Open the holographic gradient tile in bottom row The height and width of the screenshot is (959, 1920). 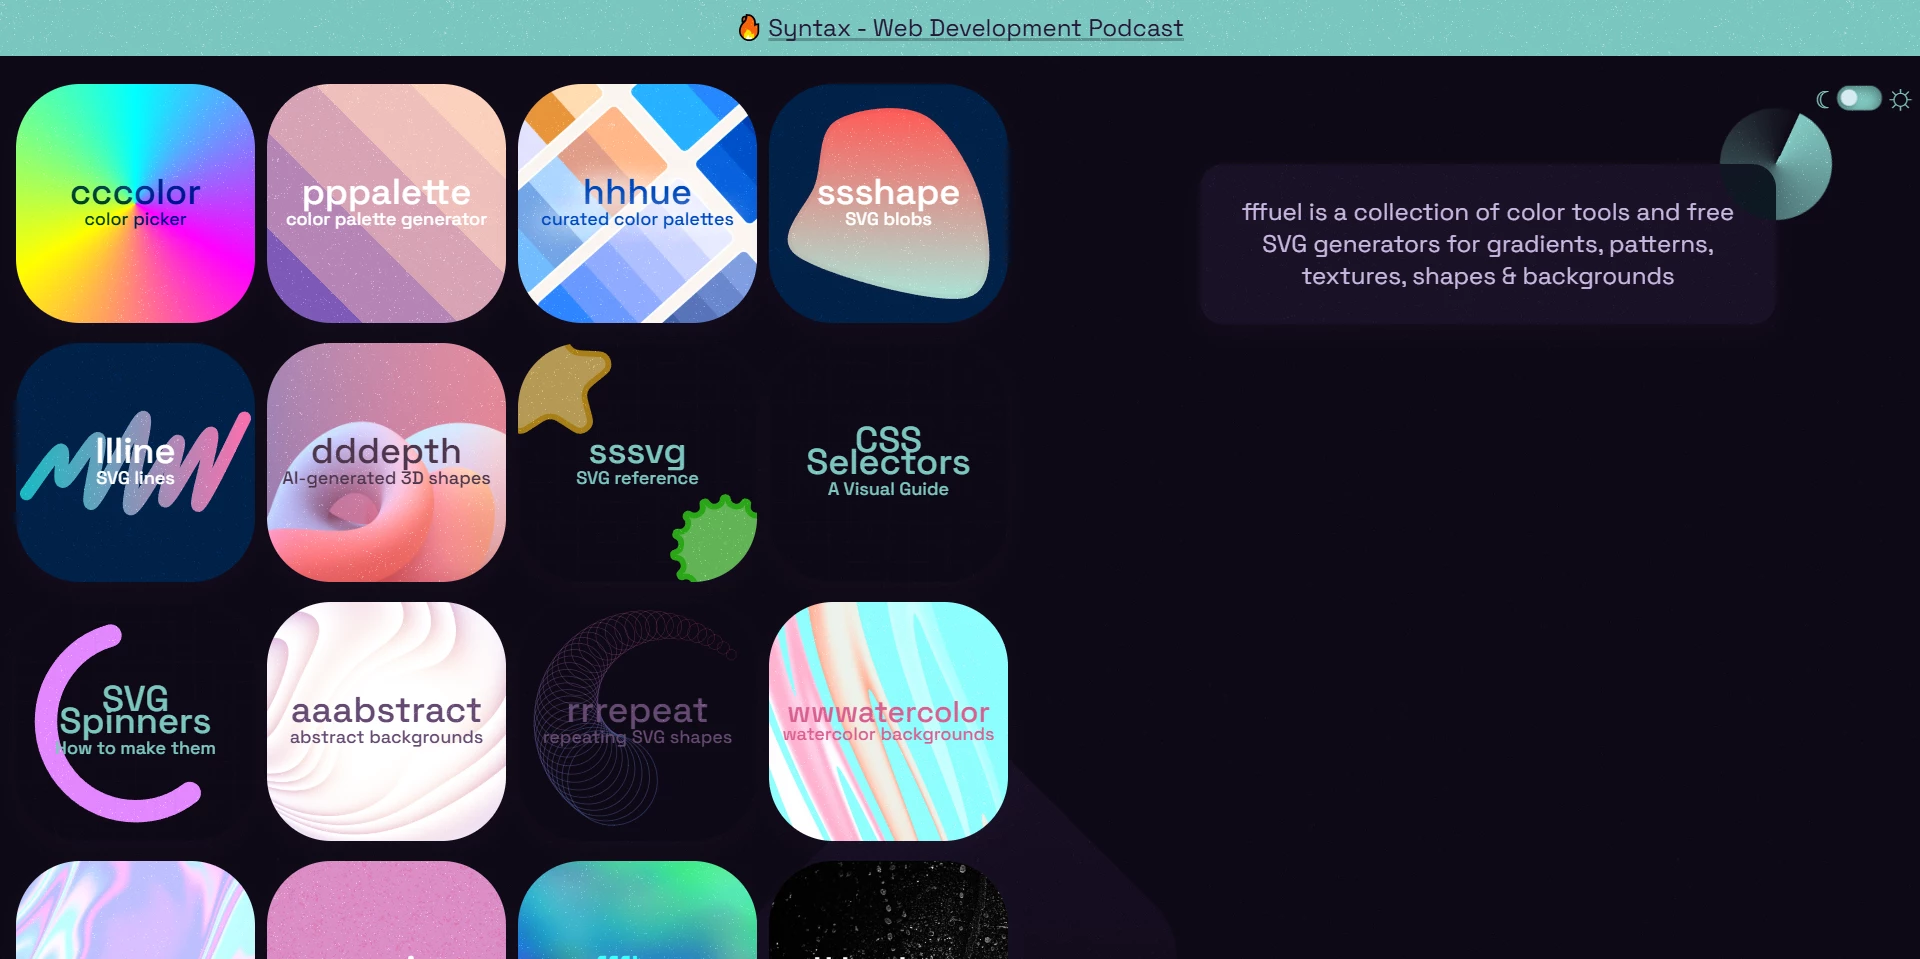point(135,910)
